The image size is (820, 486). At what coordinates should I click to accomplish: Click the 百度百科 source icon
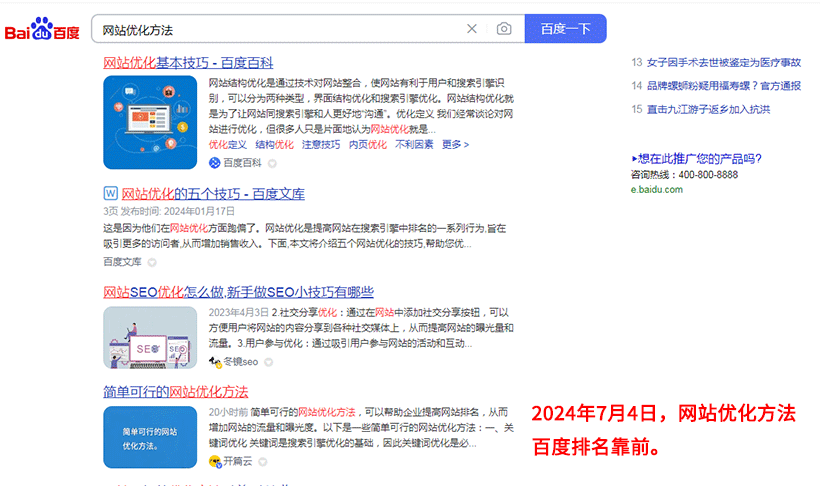214,162
